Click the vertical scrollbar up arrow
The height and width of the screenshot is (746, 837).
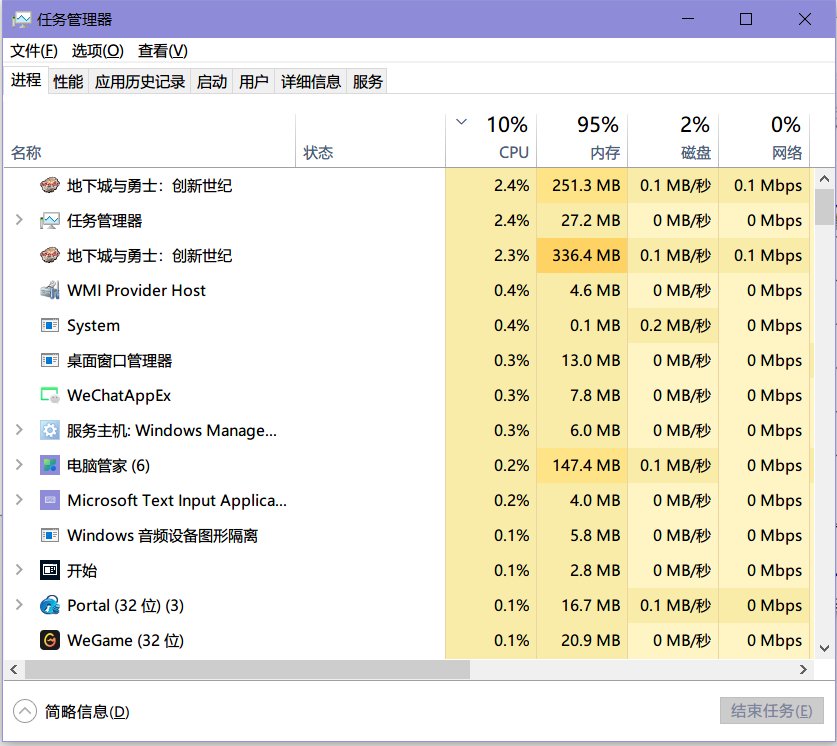click(x=825, y=179)
